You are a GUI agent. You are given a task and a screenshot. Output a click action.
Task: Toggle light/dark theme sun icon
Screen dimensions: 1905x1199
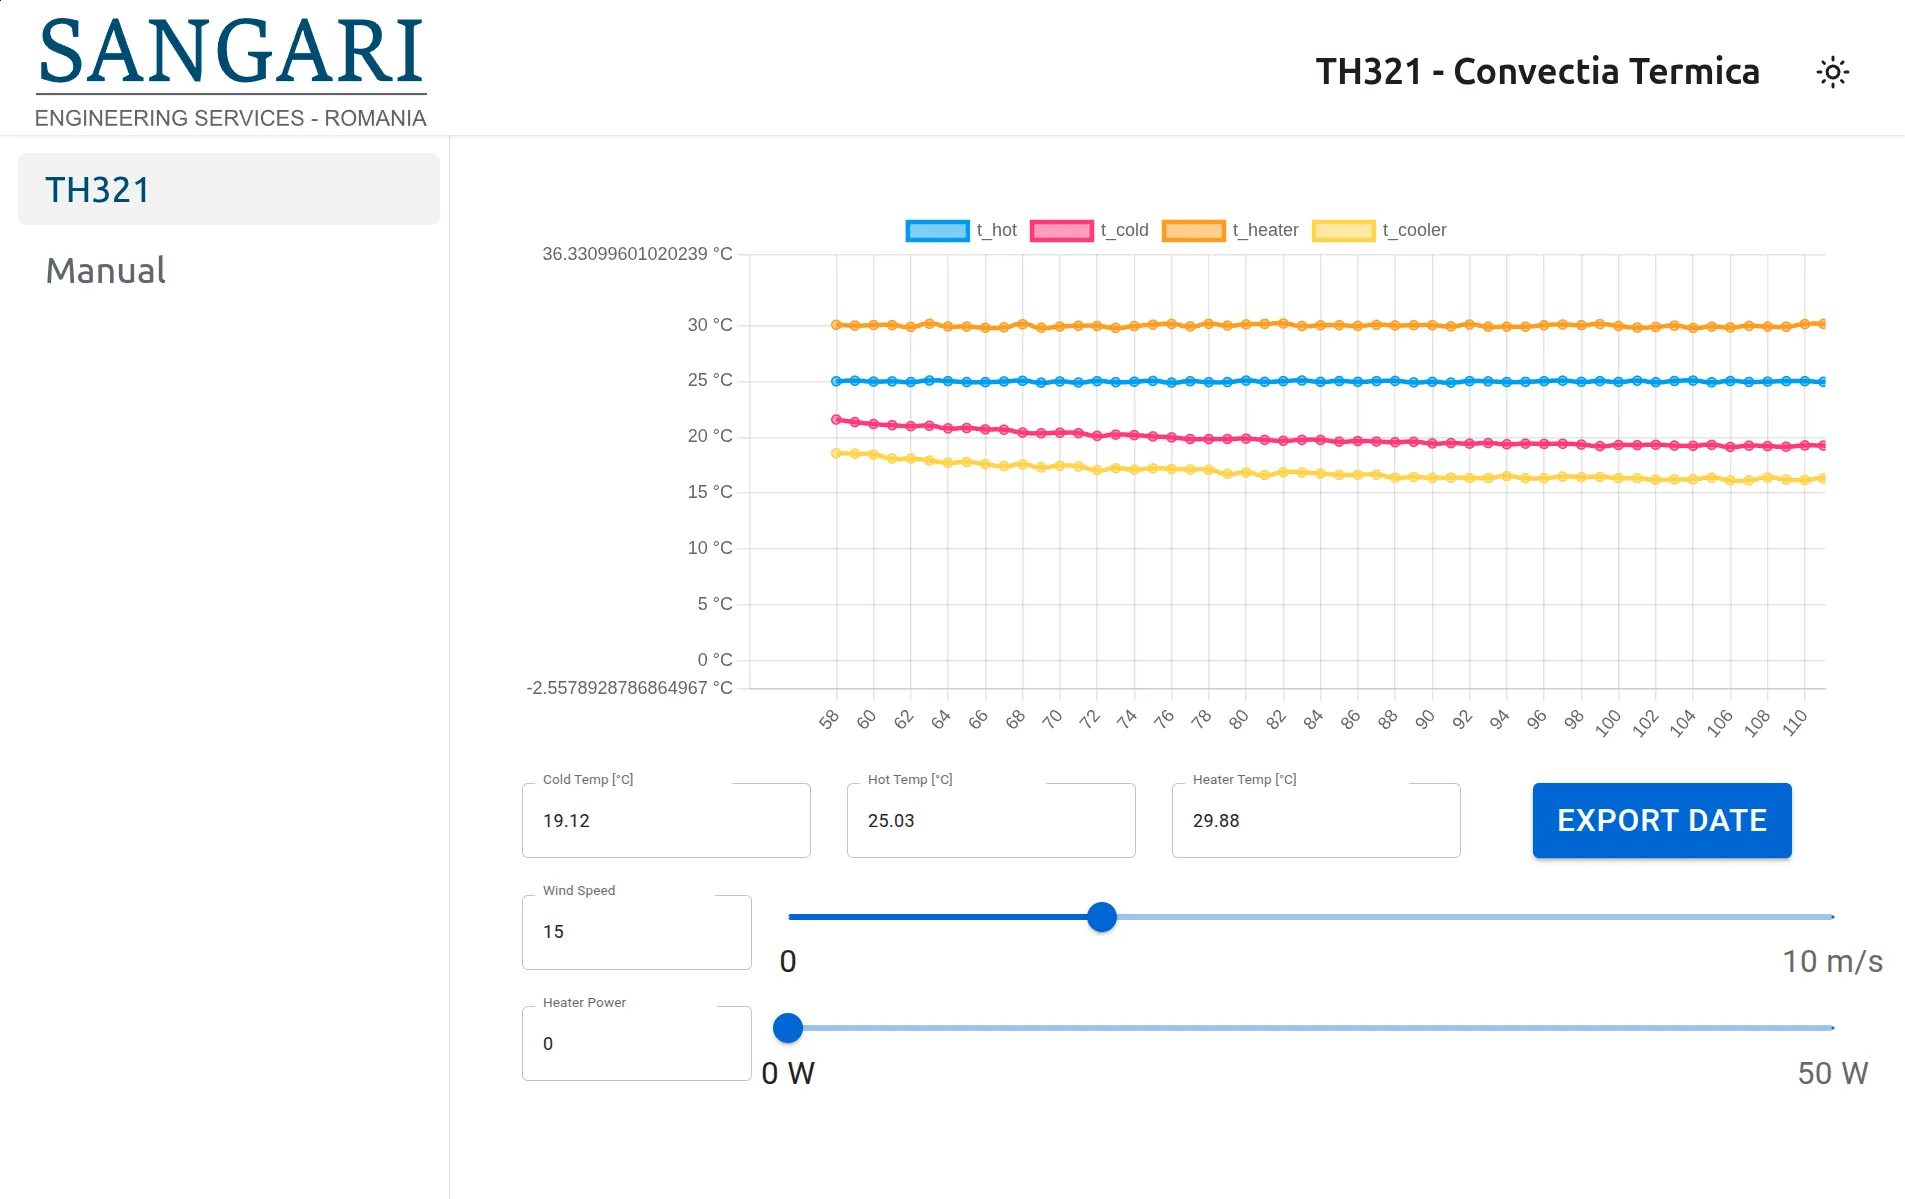point(1832,72)
